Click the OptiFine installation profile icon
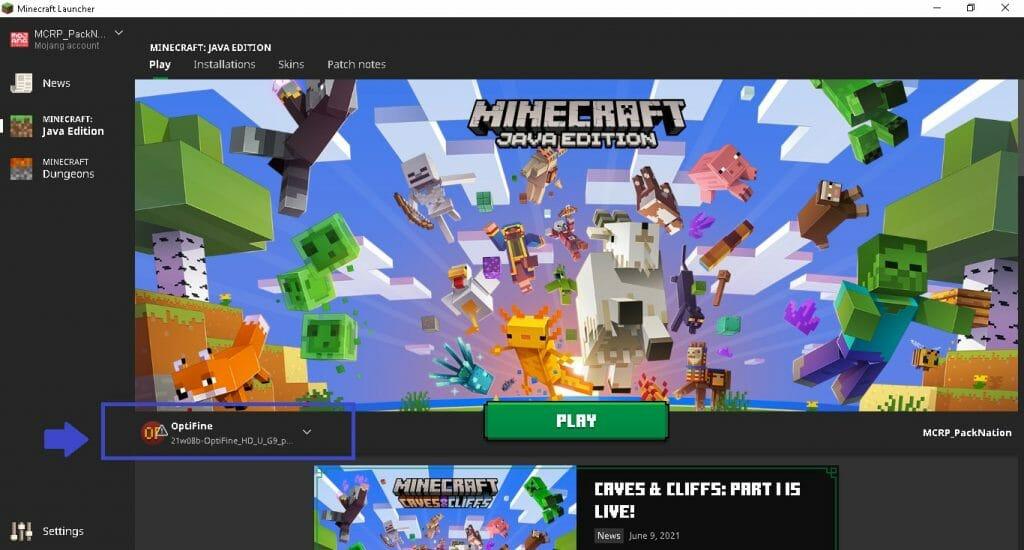The image size is (1024, 550). [x=153, y=432]
